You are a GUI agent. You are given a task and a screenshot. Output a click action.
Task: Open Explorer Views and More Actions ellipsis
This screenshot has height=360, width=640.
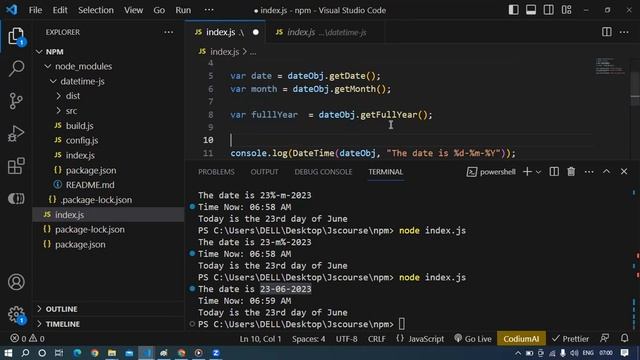tap(169, 32)
